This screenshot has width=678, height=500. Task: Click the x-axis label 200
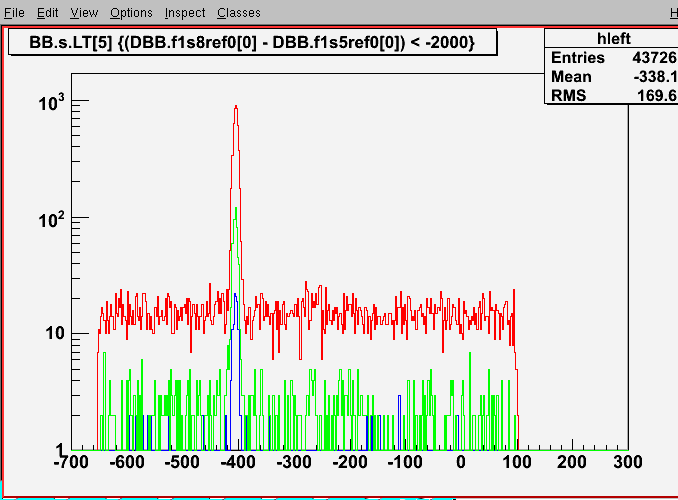(x=572, y=462)
